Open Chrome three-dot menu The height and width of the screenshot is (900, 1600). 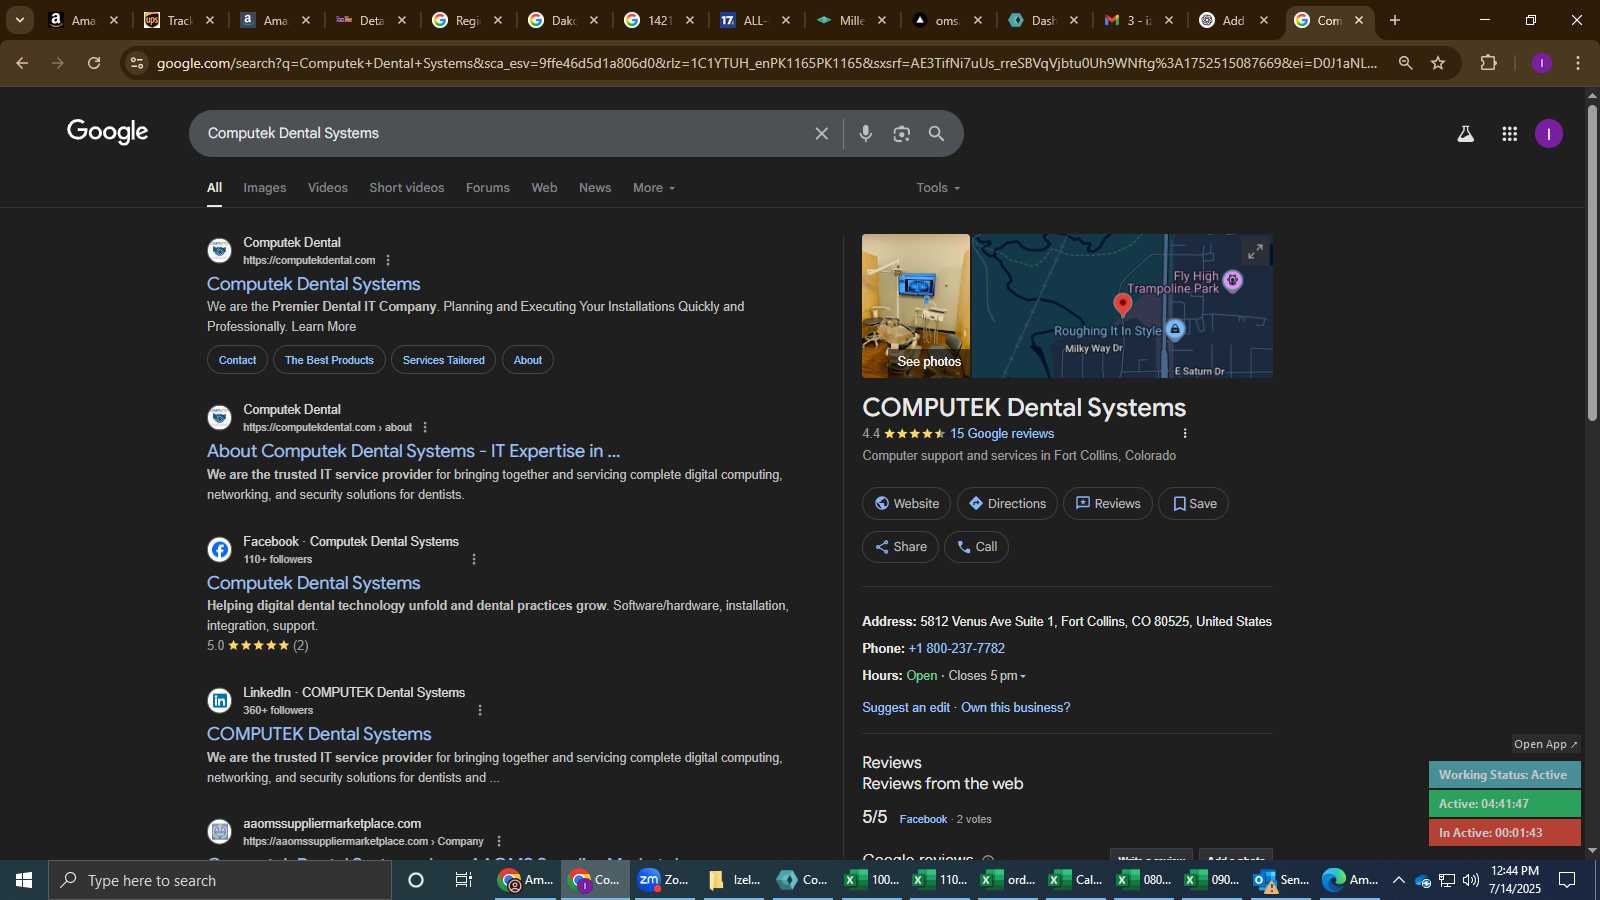pyautogui.click(x=1578, y=63)
